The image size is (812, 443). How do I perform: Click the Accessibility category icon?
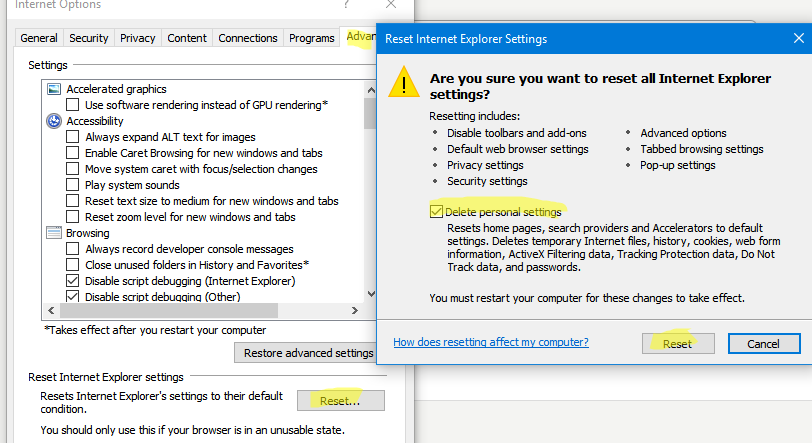point(55,121)
